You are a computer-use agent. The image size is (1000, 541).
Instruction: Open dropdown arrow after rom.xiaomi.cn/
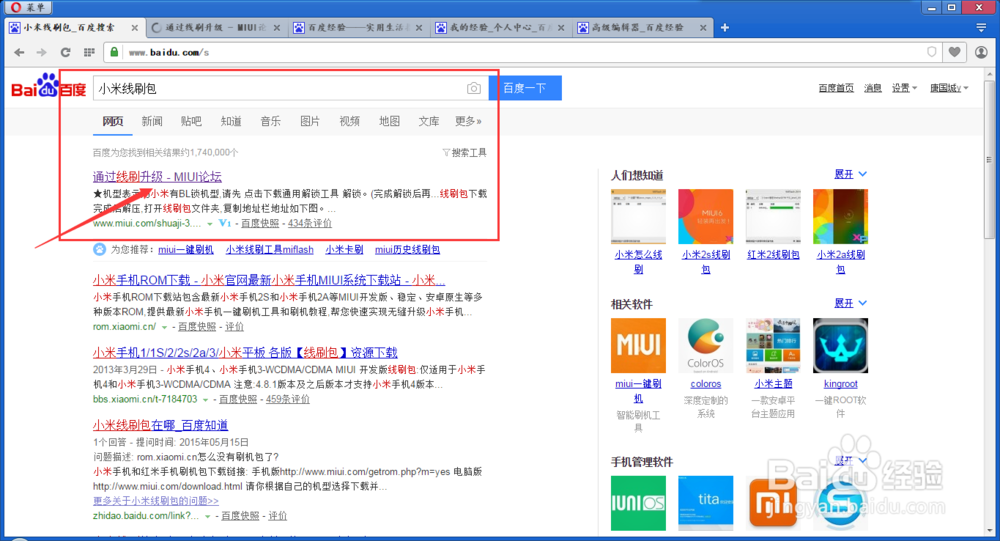point(165,327)
